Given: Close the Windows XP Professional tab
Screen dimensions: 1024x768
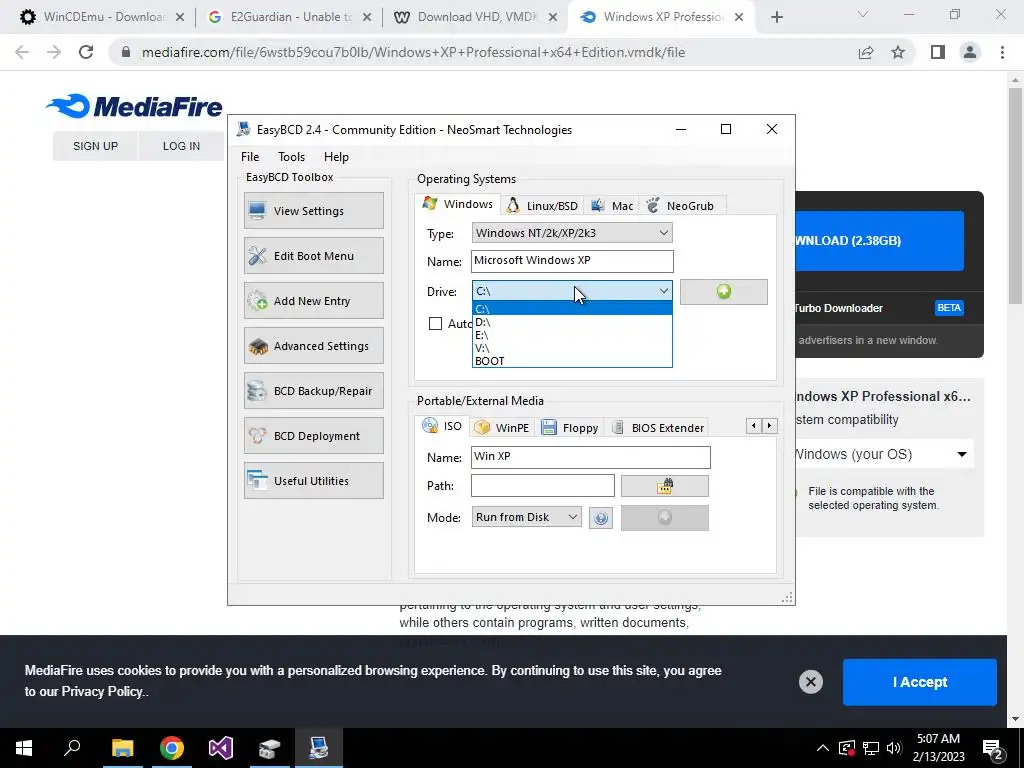Looking at the screenshot, I should [739, 17].
